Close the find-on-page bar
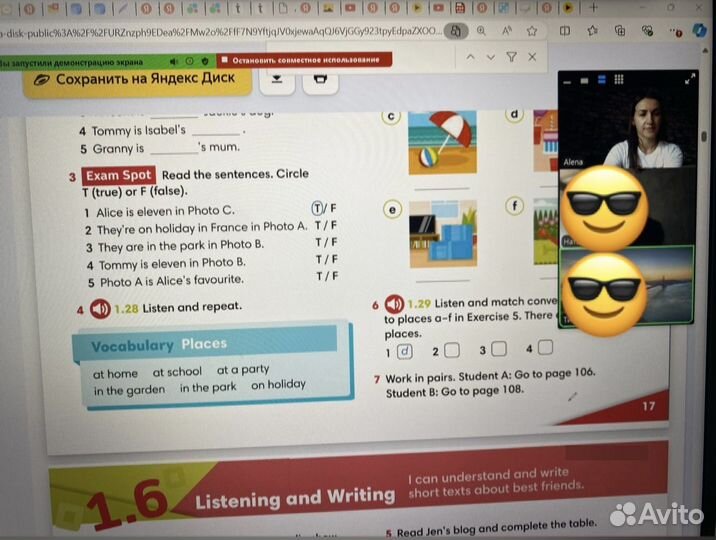Screen dimensions: 716x540 click(532, 57)
